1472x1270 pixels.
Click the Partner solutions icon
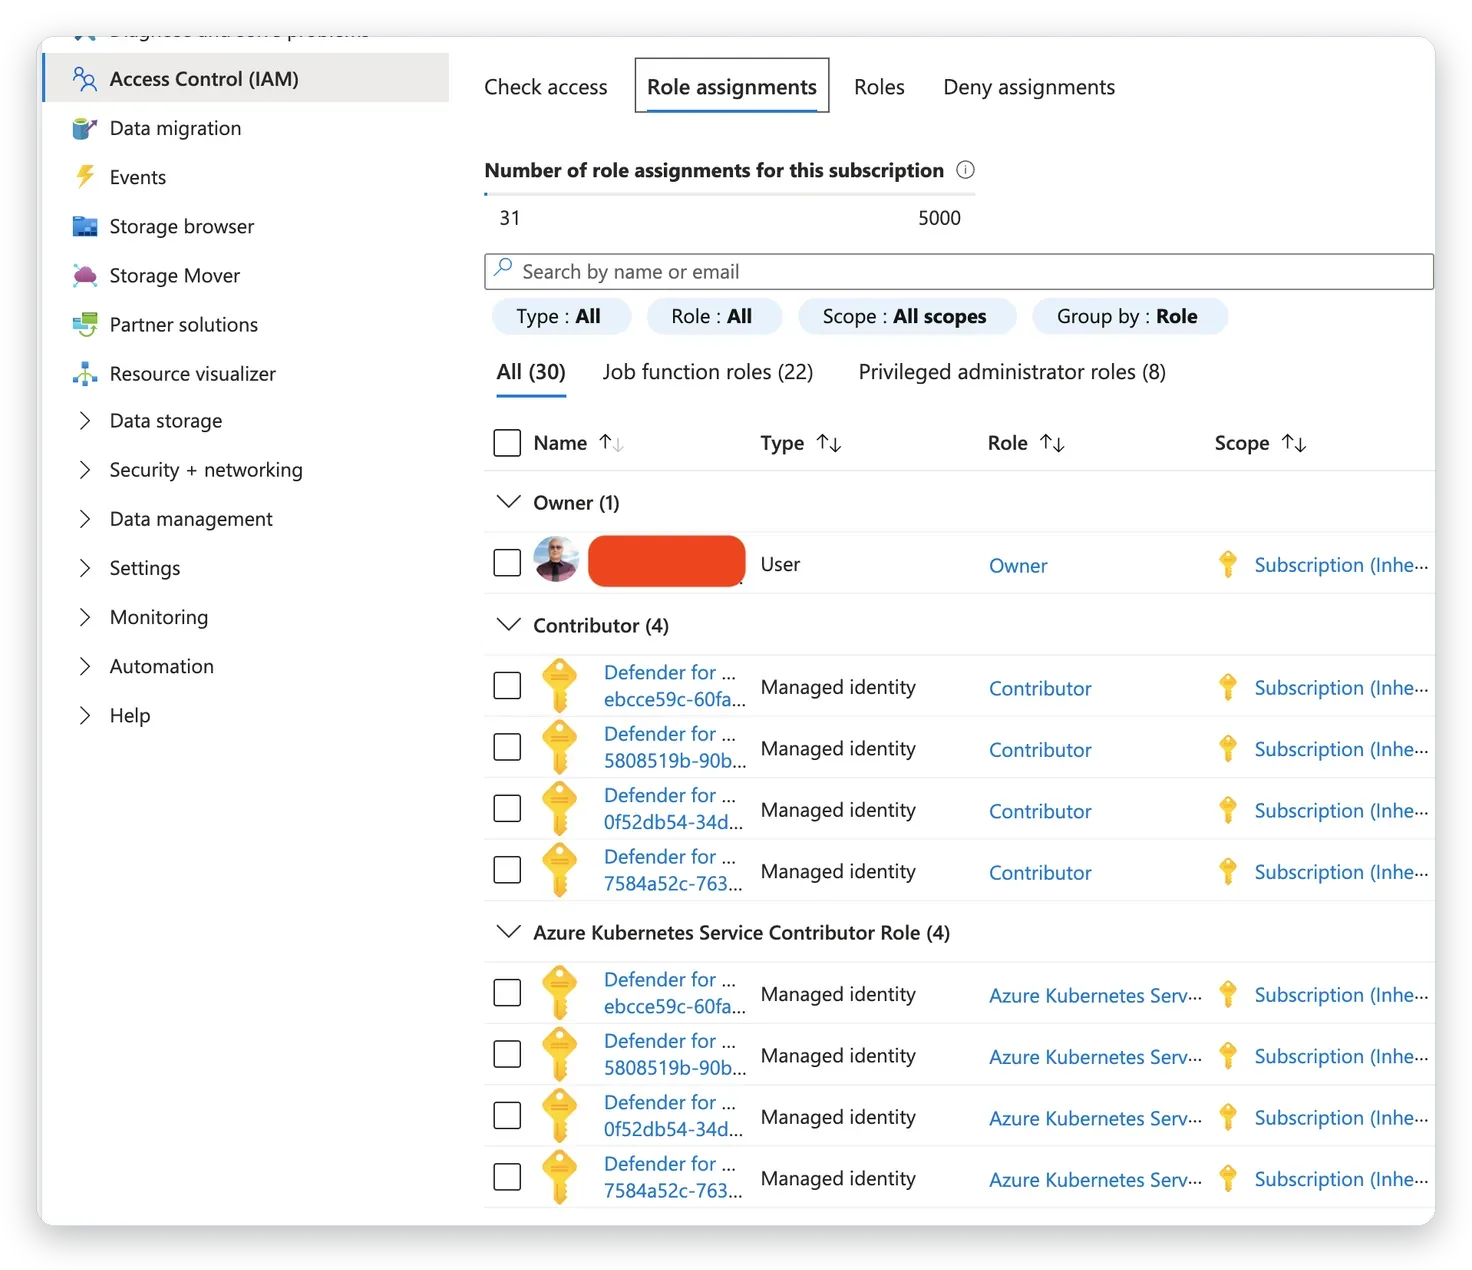pos(84,324)
